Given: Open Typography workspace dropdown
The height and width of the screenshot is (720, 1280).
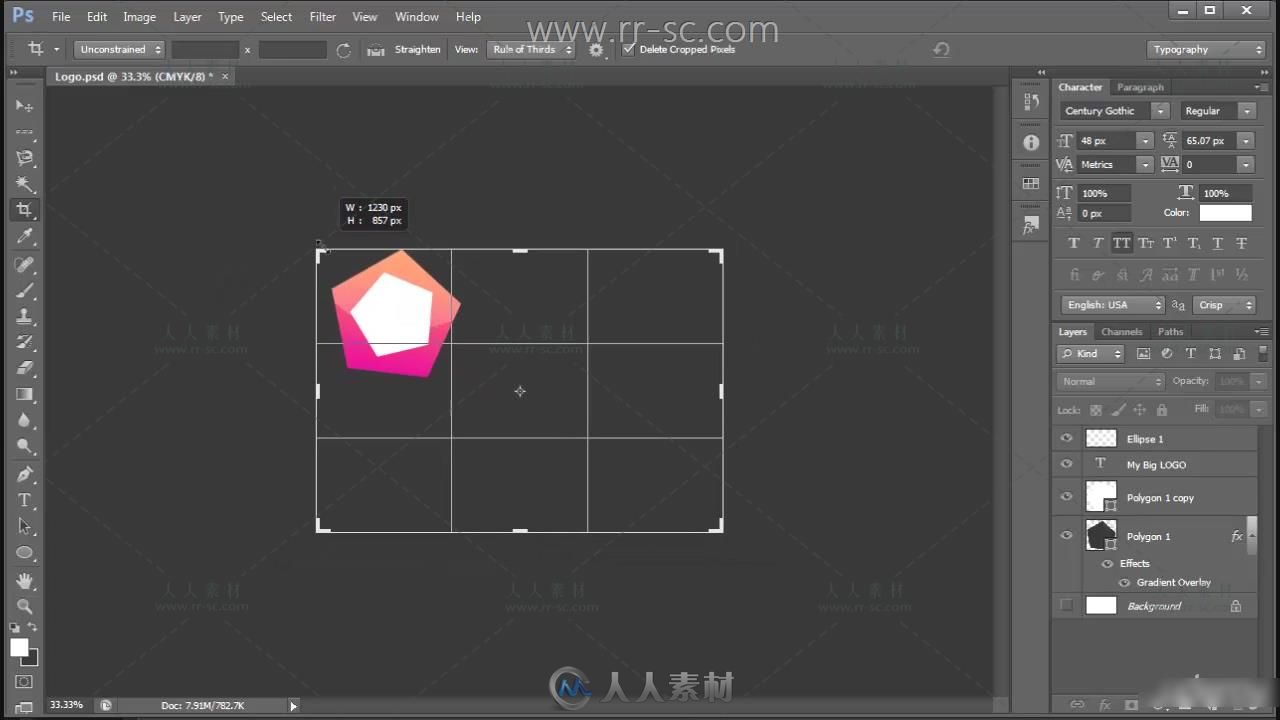Looking at the screenshot, I should point(1206,49).
